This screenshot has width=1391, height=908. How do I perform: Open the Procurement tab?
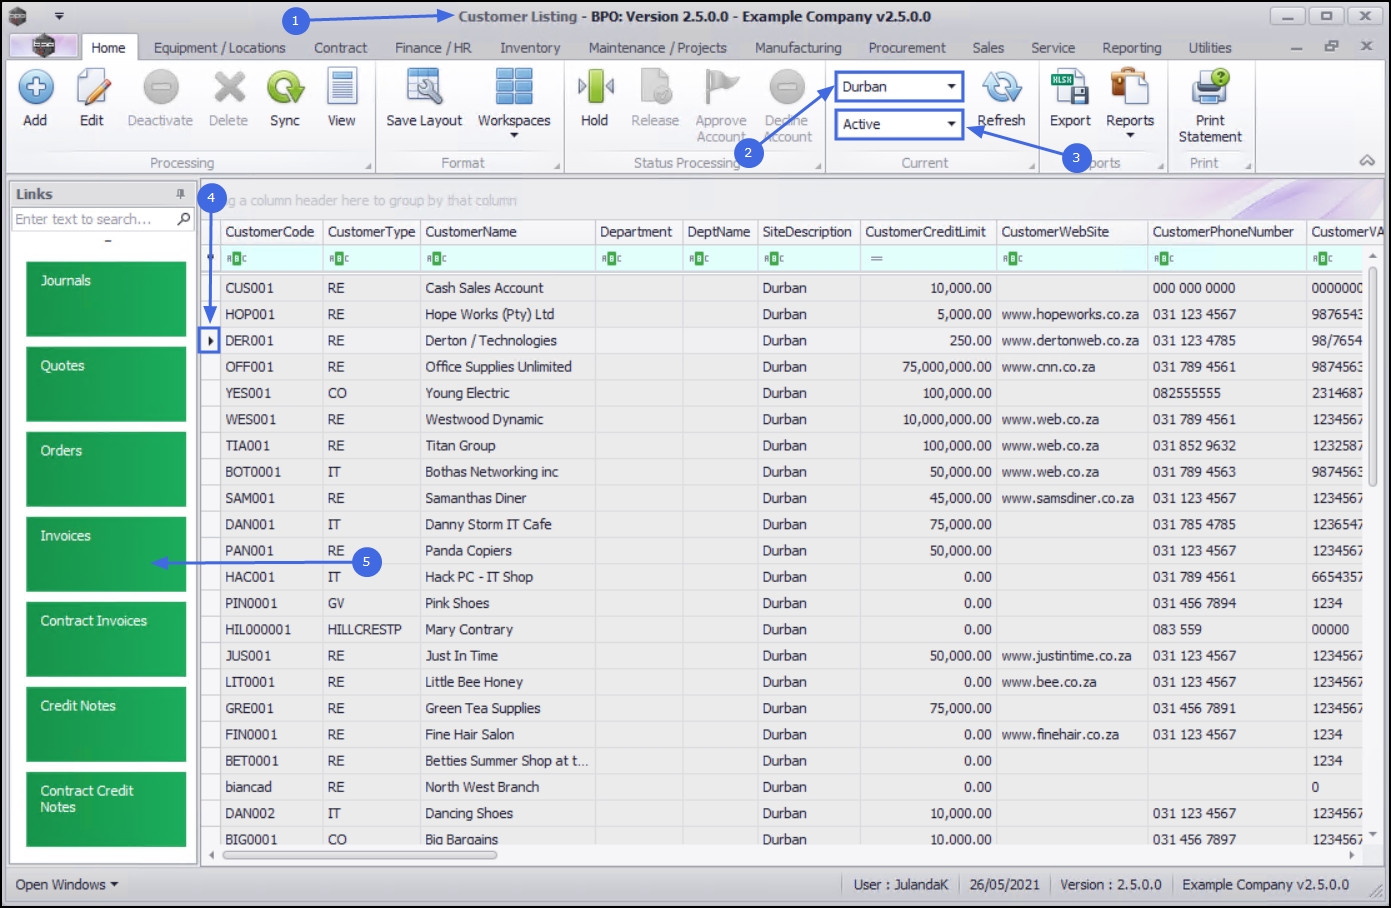pyautogui.click(x=906, y=47)
